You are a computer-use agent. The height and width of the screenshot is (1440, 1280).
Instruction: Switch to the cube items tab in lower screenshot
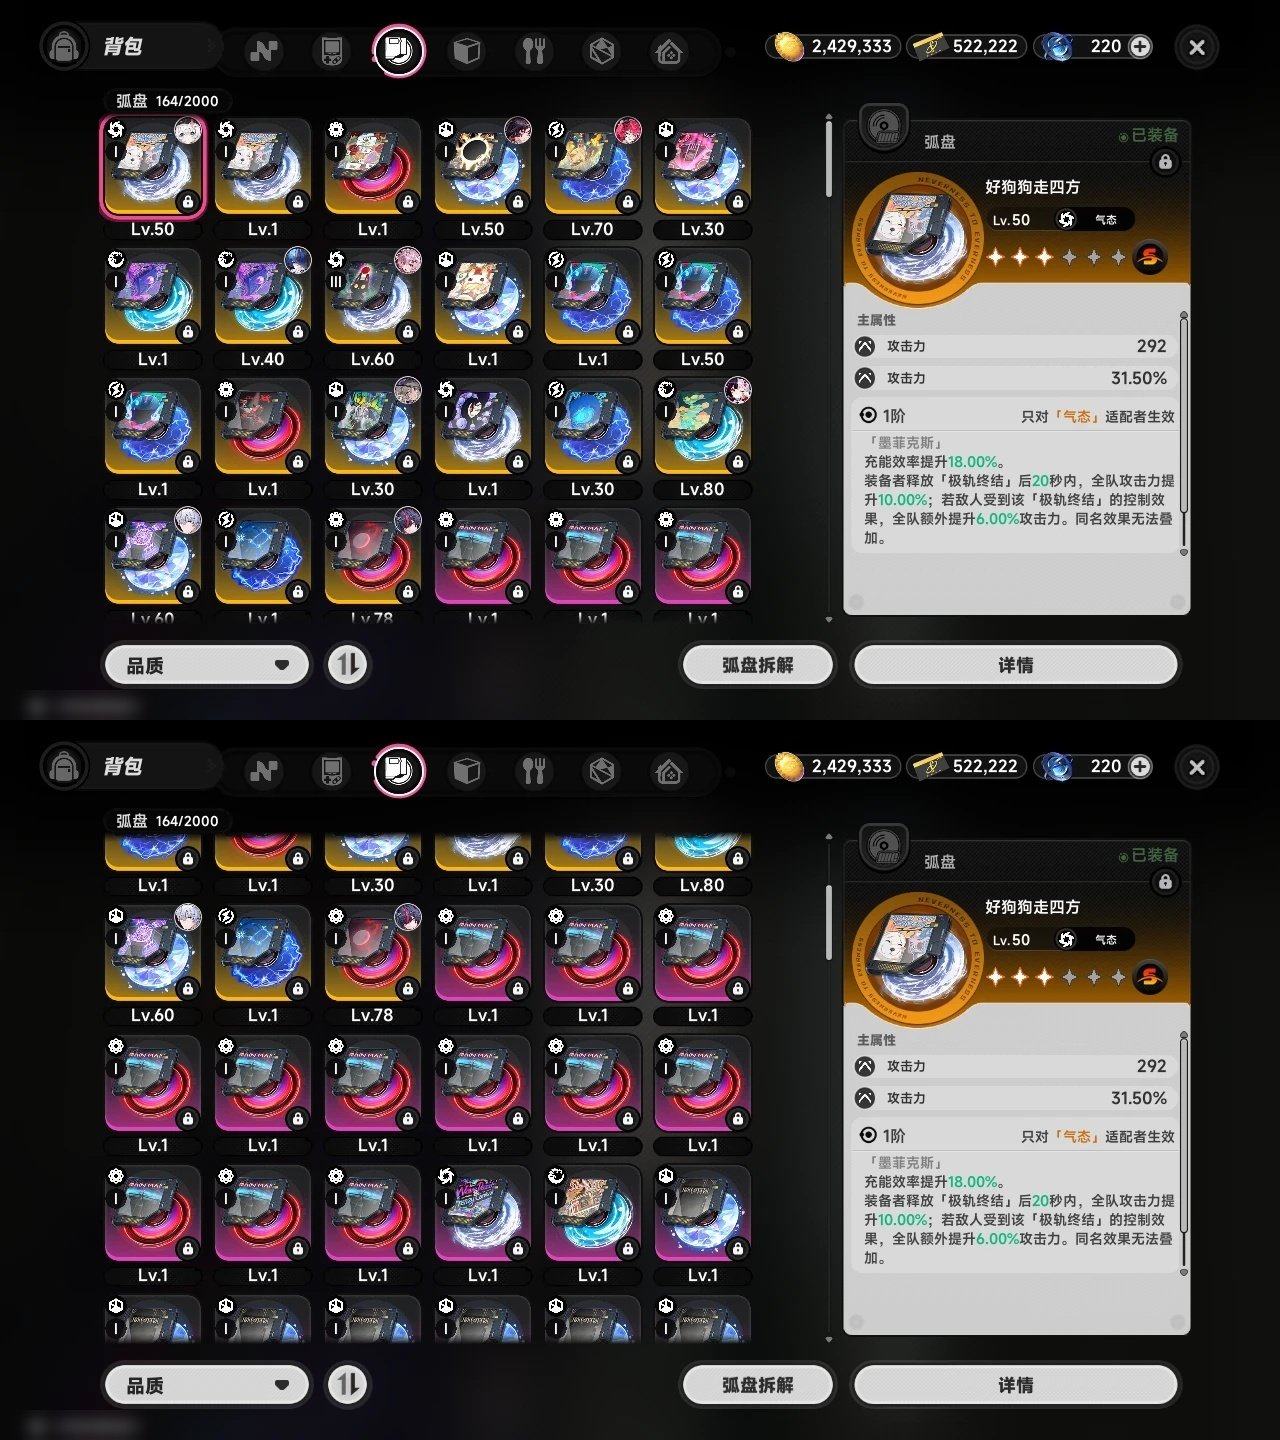(467, 770)
